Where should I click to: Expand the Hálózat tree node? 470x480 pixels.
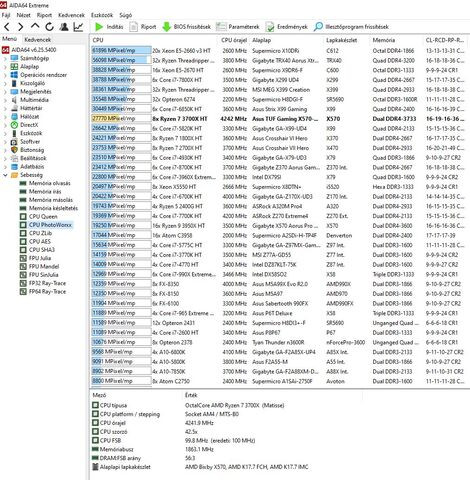click(5, 117)
